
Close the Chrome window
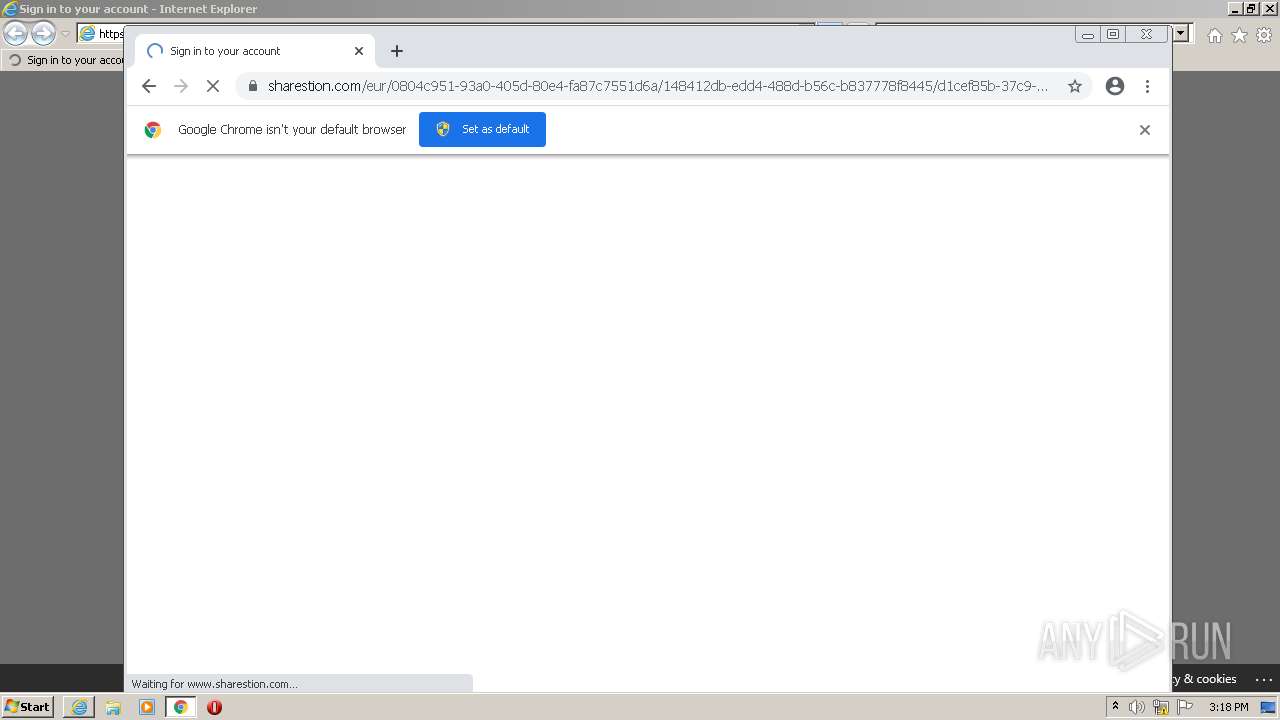pos(1147,34)
